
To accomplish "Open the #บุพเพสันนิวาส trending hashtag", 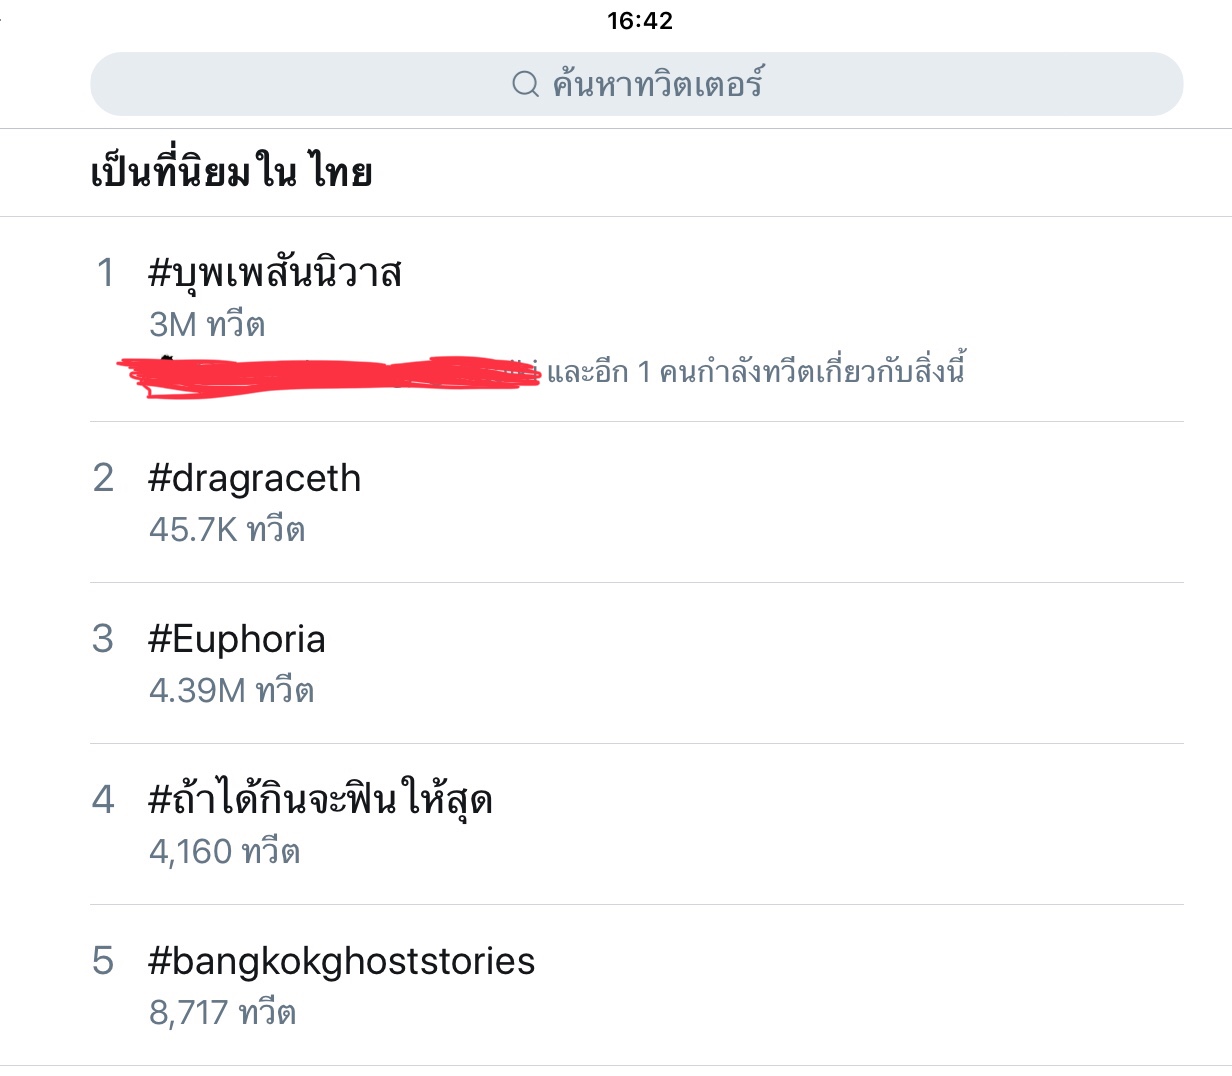I will (x=275, y=273).
